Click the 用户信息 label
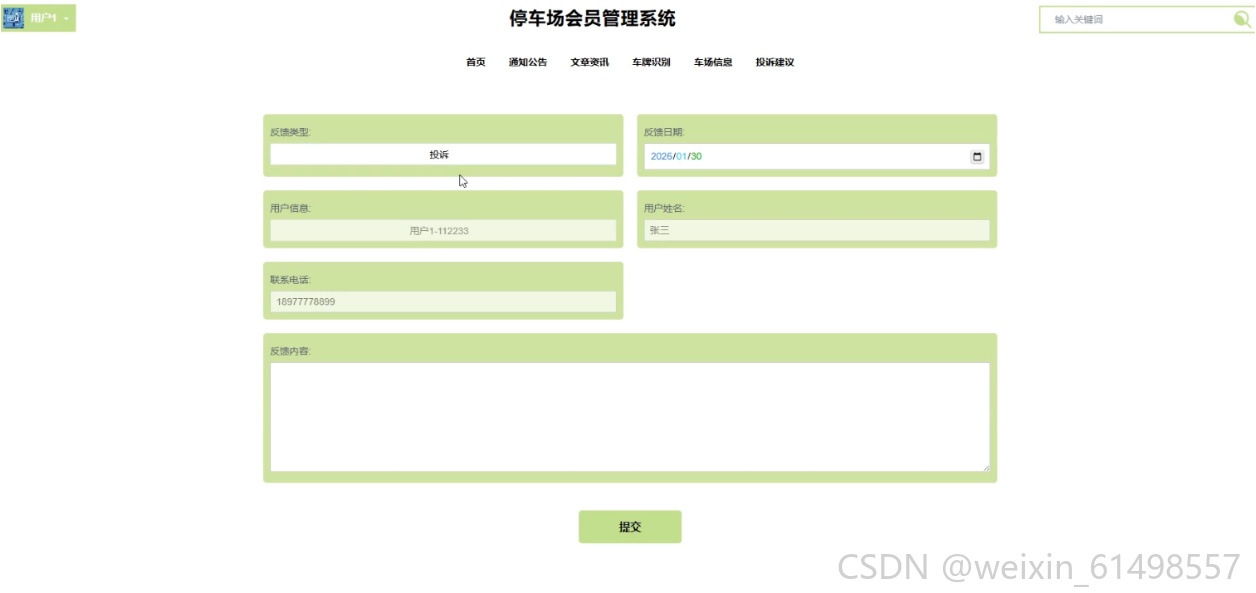1256x593 pixels. [x=290, y=208]
